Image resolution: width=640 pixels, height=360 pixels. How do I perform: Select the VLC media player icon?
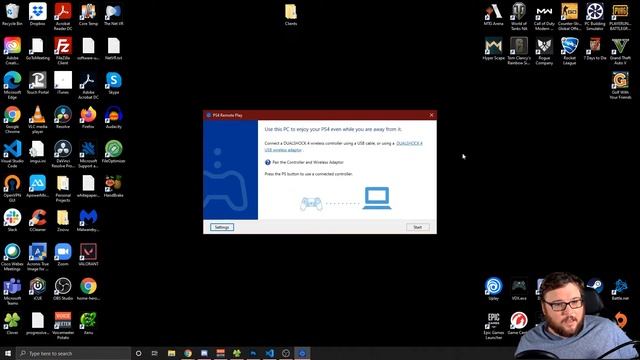click(x=38, y=120)
